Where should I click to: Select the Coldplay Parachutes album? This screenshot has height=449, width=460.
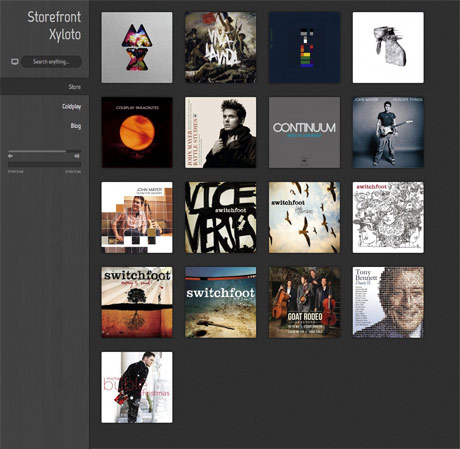point(137,132)
